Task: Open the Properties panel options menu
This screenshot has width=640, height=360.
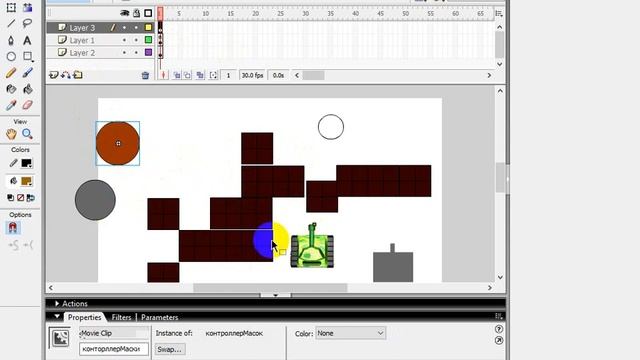Action: click(498, 316)
